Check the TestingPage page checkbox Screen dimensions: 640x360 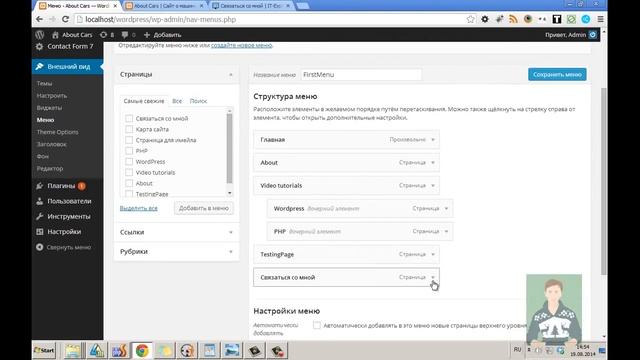click(129, 194)
